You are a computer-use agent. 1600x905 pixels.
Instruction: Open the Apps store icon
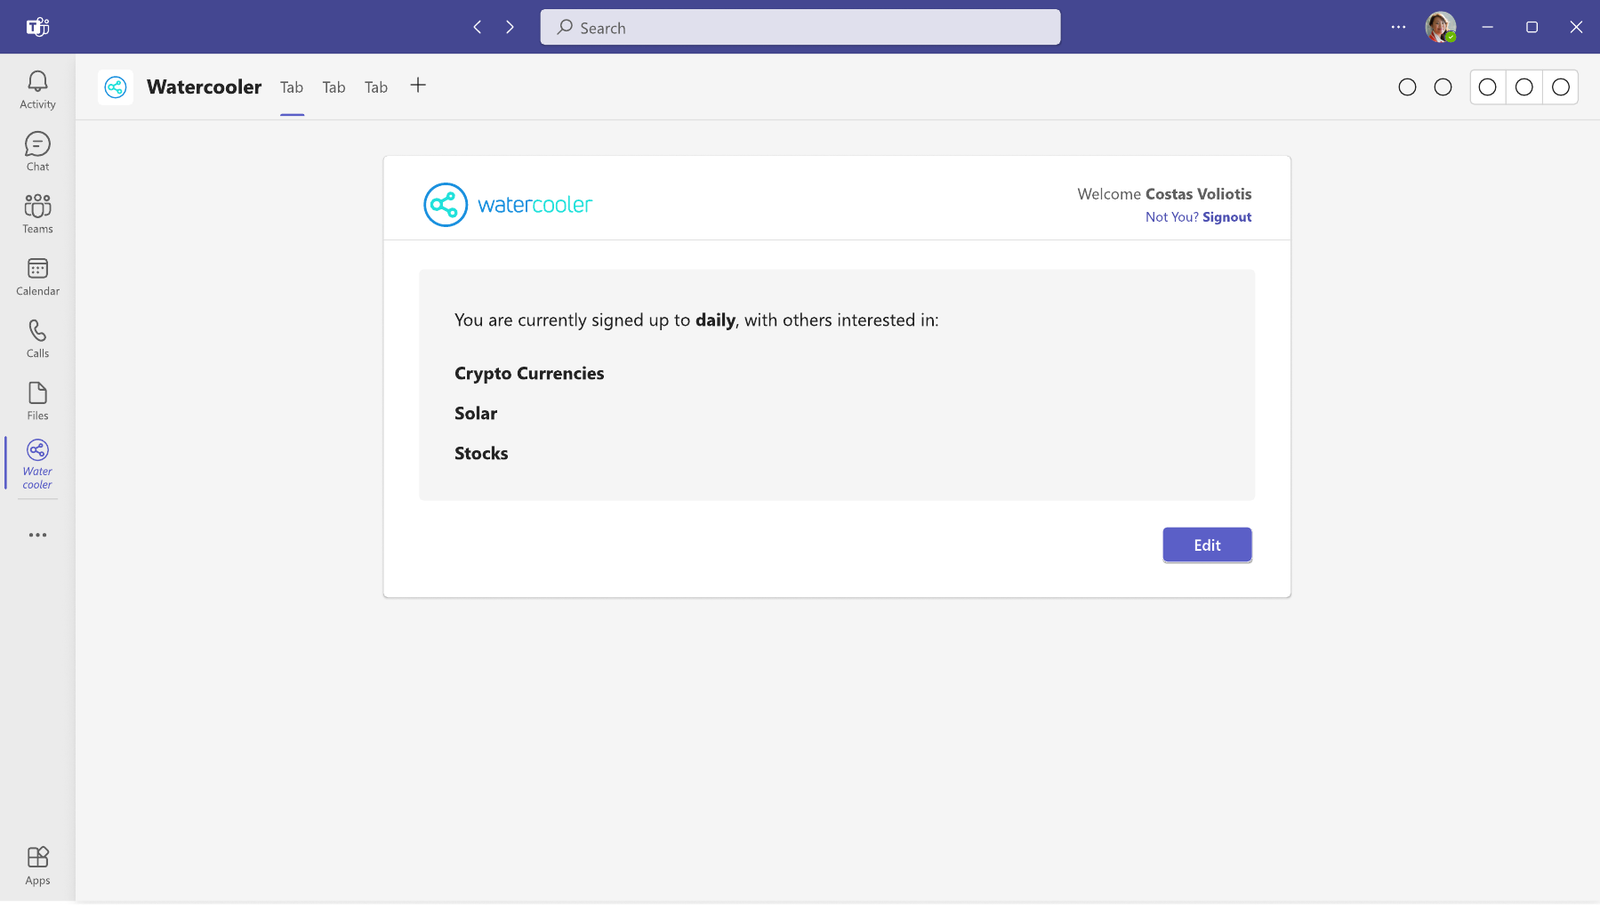[37, 866]
